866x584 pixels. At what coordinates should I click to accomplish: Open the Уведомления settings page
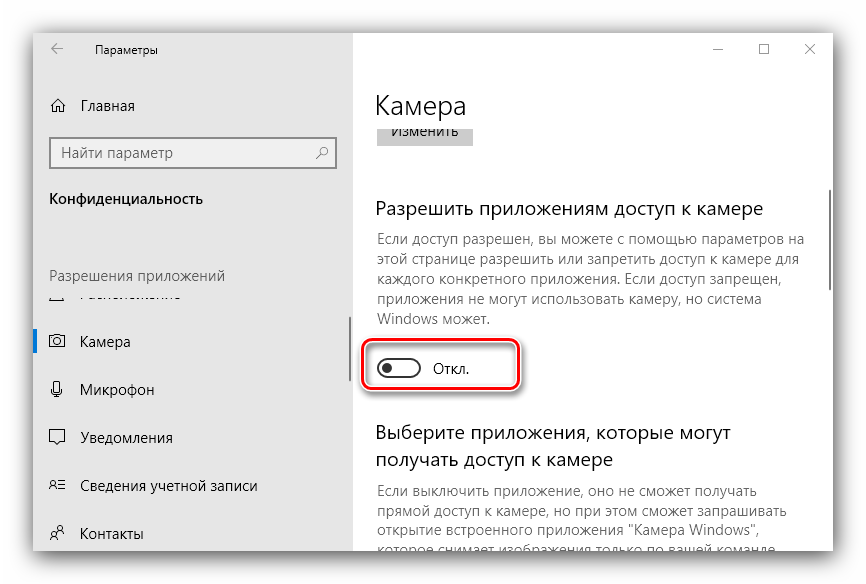pos(126,438)
